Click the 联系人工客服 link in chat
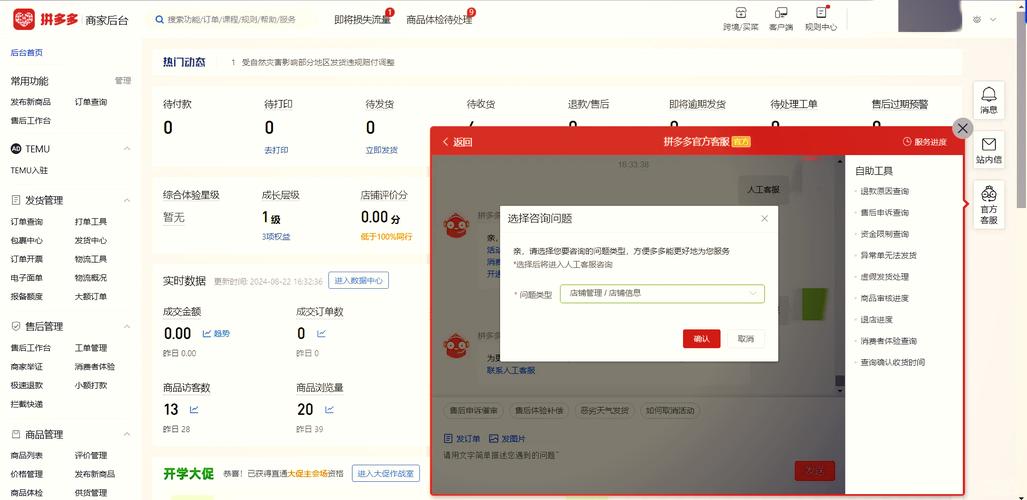The width and height of the screenshot is (1027, 500). click(511, 370)
